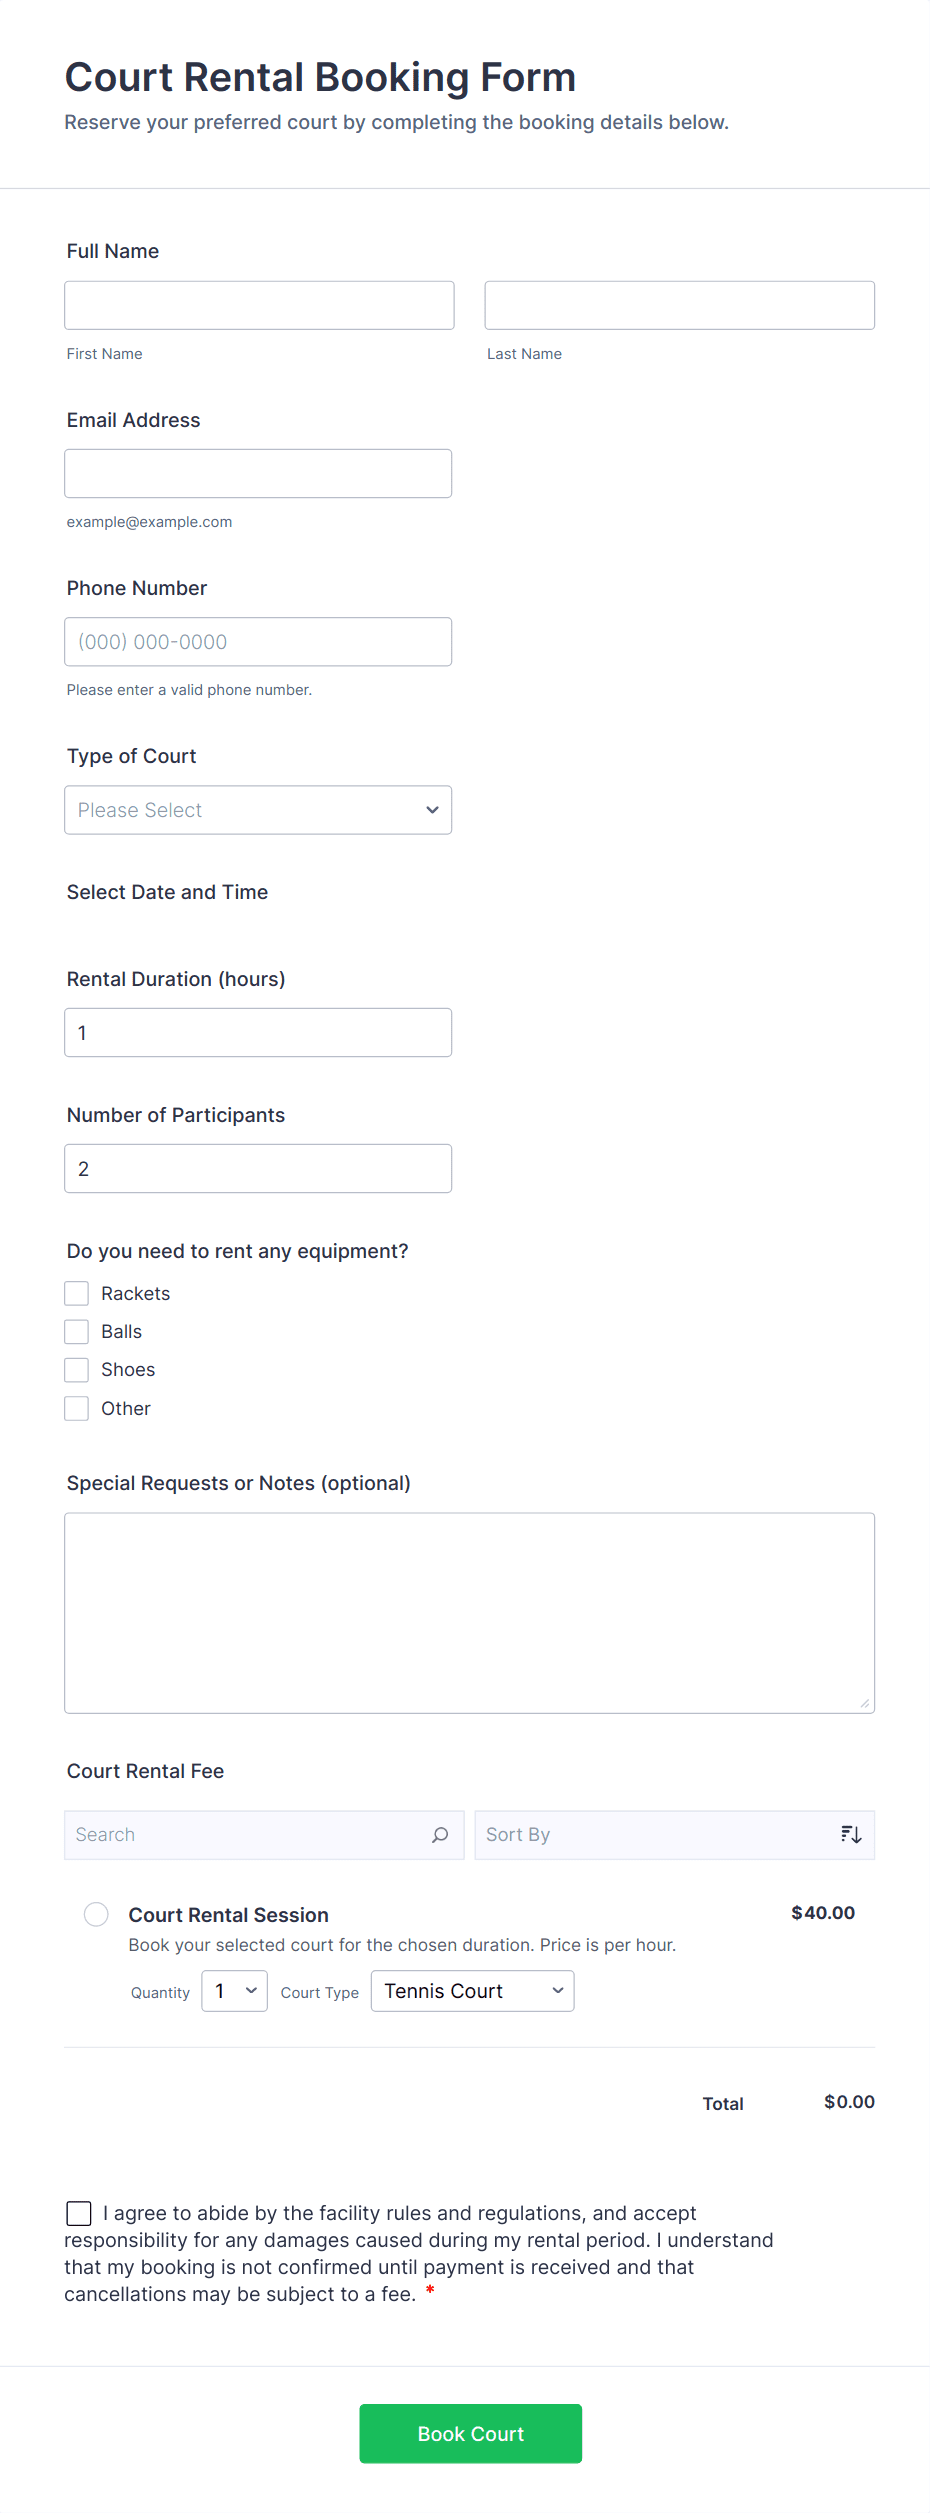Click the Sort By sort-order icon
The height and width of the screenshot is (2513, 930).
click(x=851, y=1835)
